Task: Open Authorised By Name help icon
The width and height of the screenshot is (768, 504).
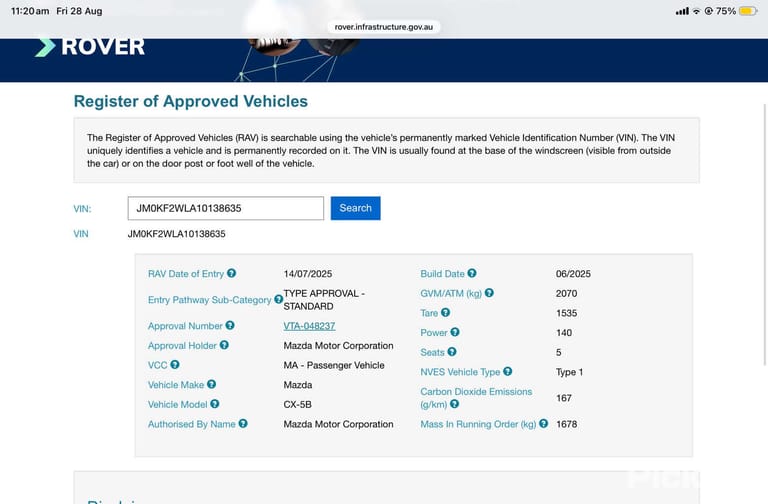Action: pyautogui.click(x=243, y=423)
